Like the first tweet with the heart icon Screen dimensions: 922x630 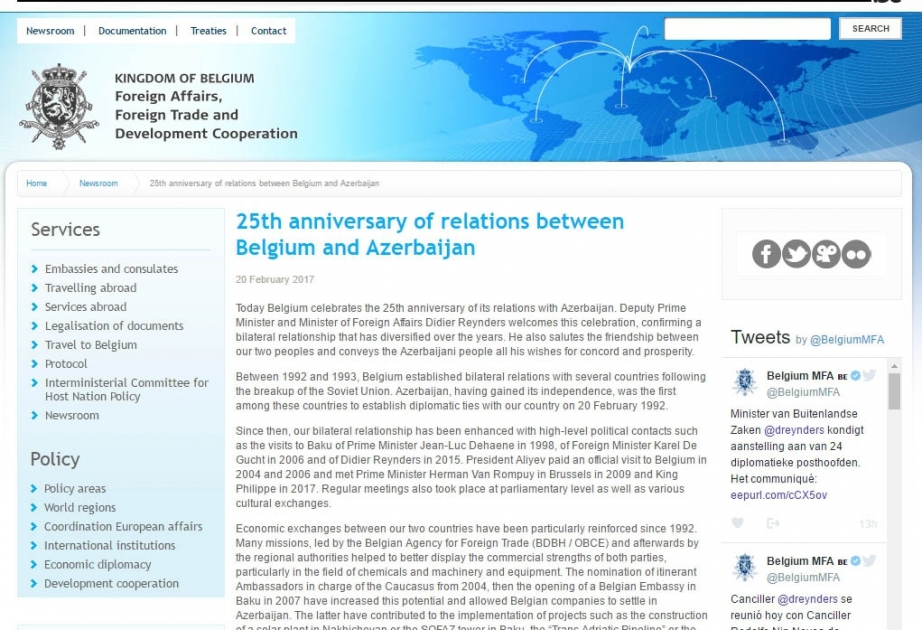coord(737,522)
